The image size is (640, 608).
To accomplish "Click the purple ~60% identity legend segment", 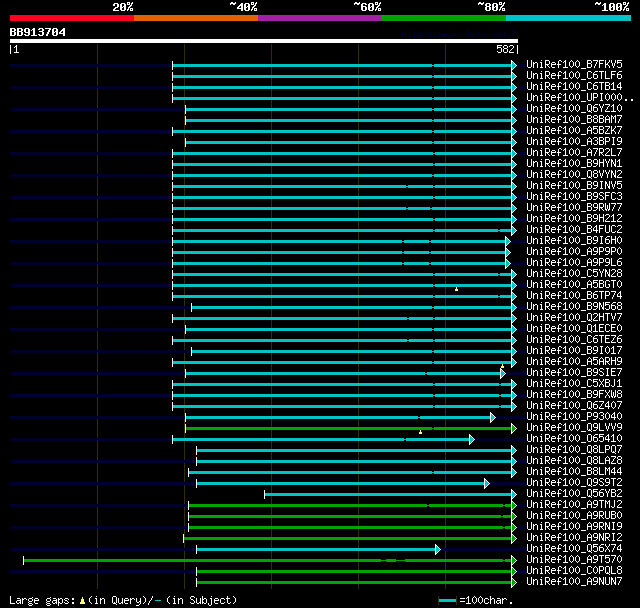I will pos(320,18).
